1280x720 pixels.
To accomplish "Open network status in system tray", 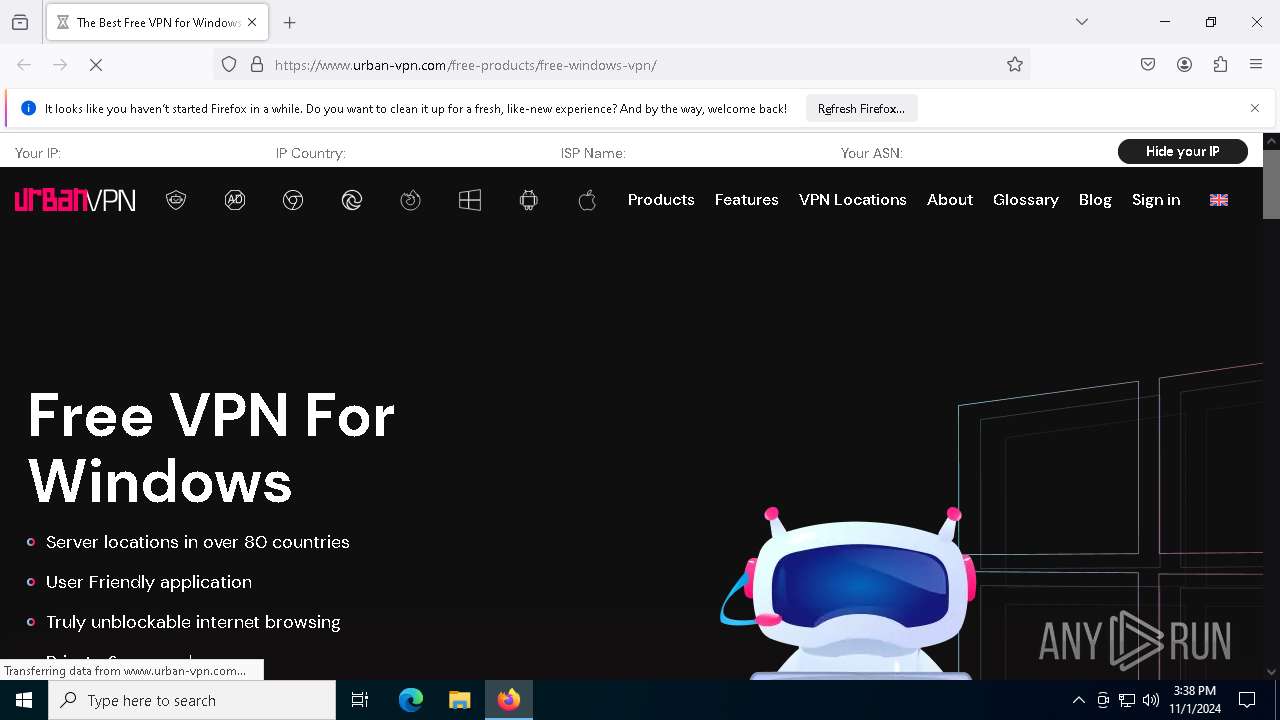I will [x=1127, y=700].
